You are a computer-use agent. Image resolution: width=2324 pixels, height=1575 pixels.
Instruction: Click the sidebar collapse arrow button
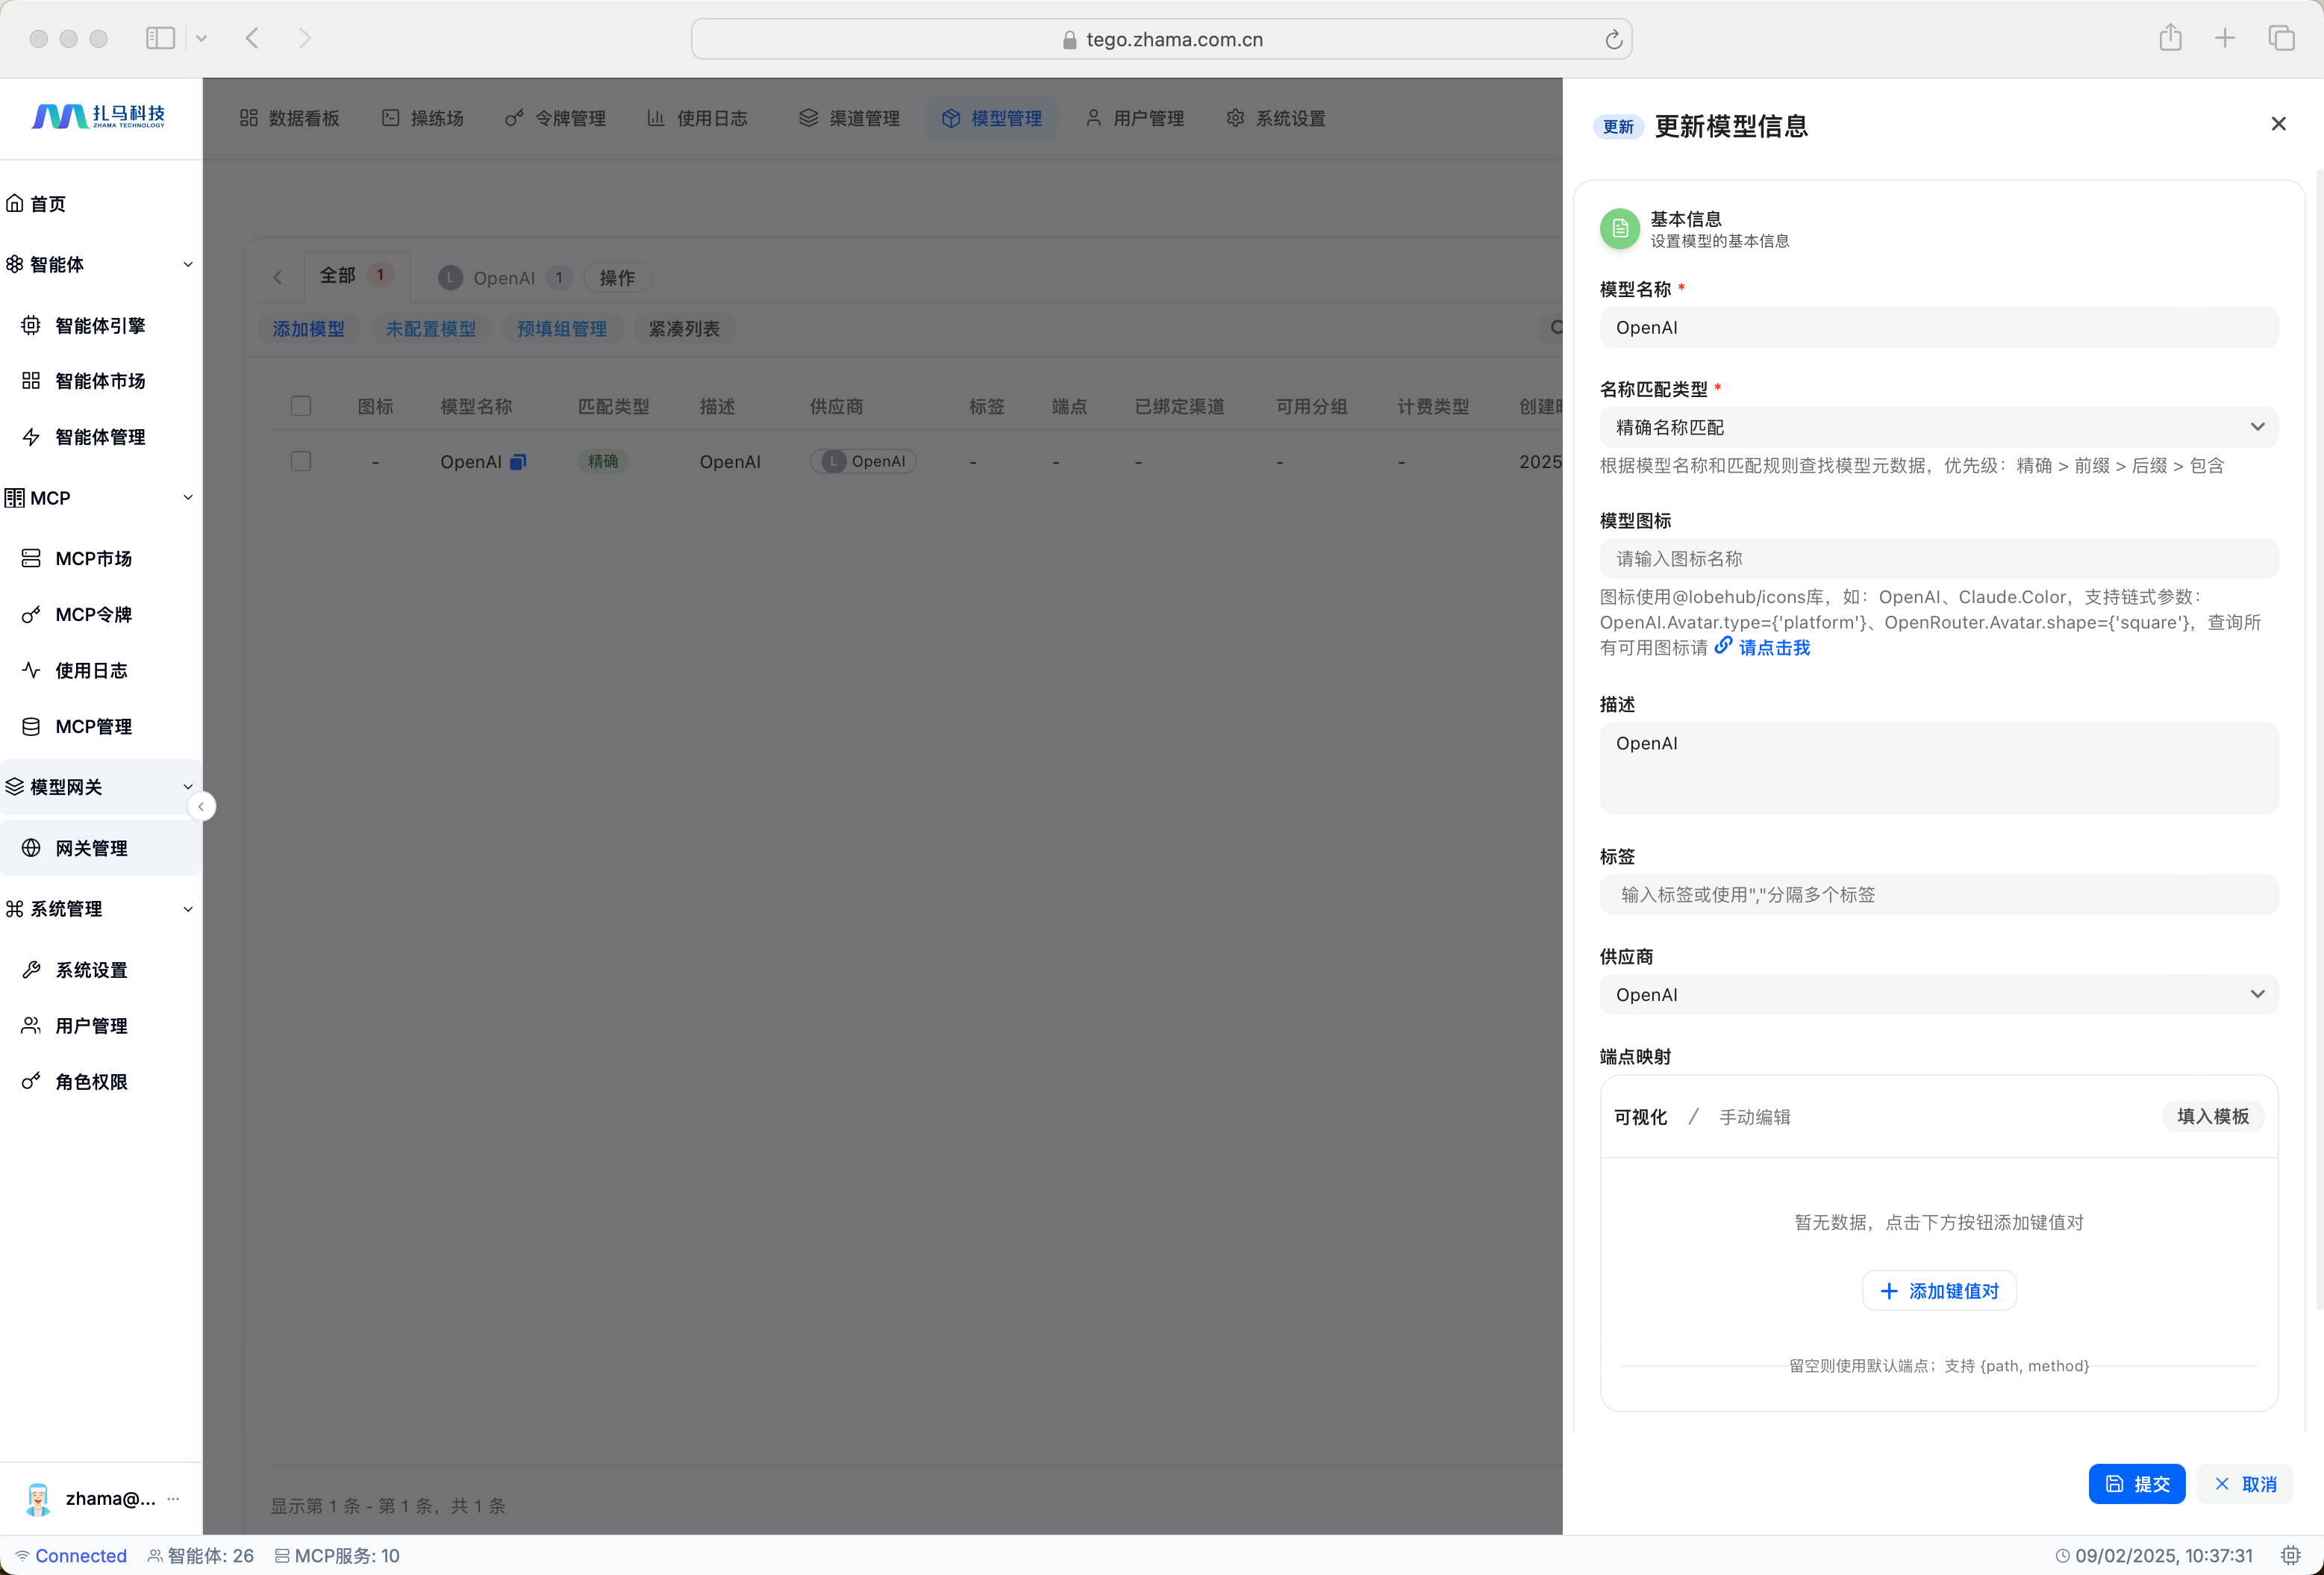tap(201, 806)
